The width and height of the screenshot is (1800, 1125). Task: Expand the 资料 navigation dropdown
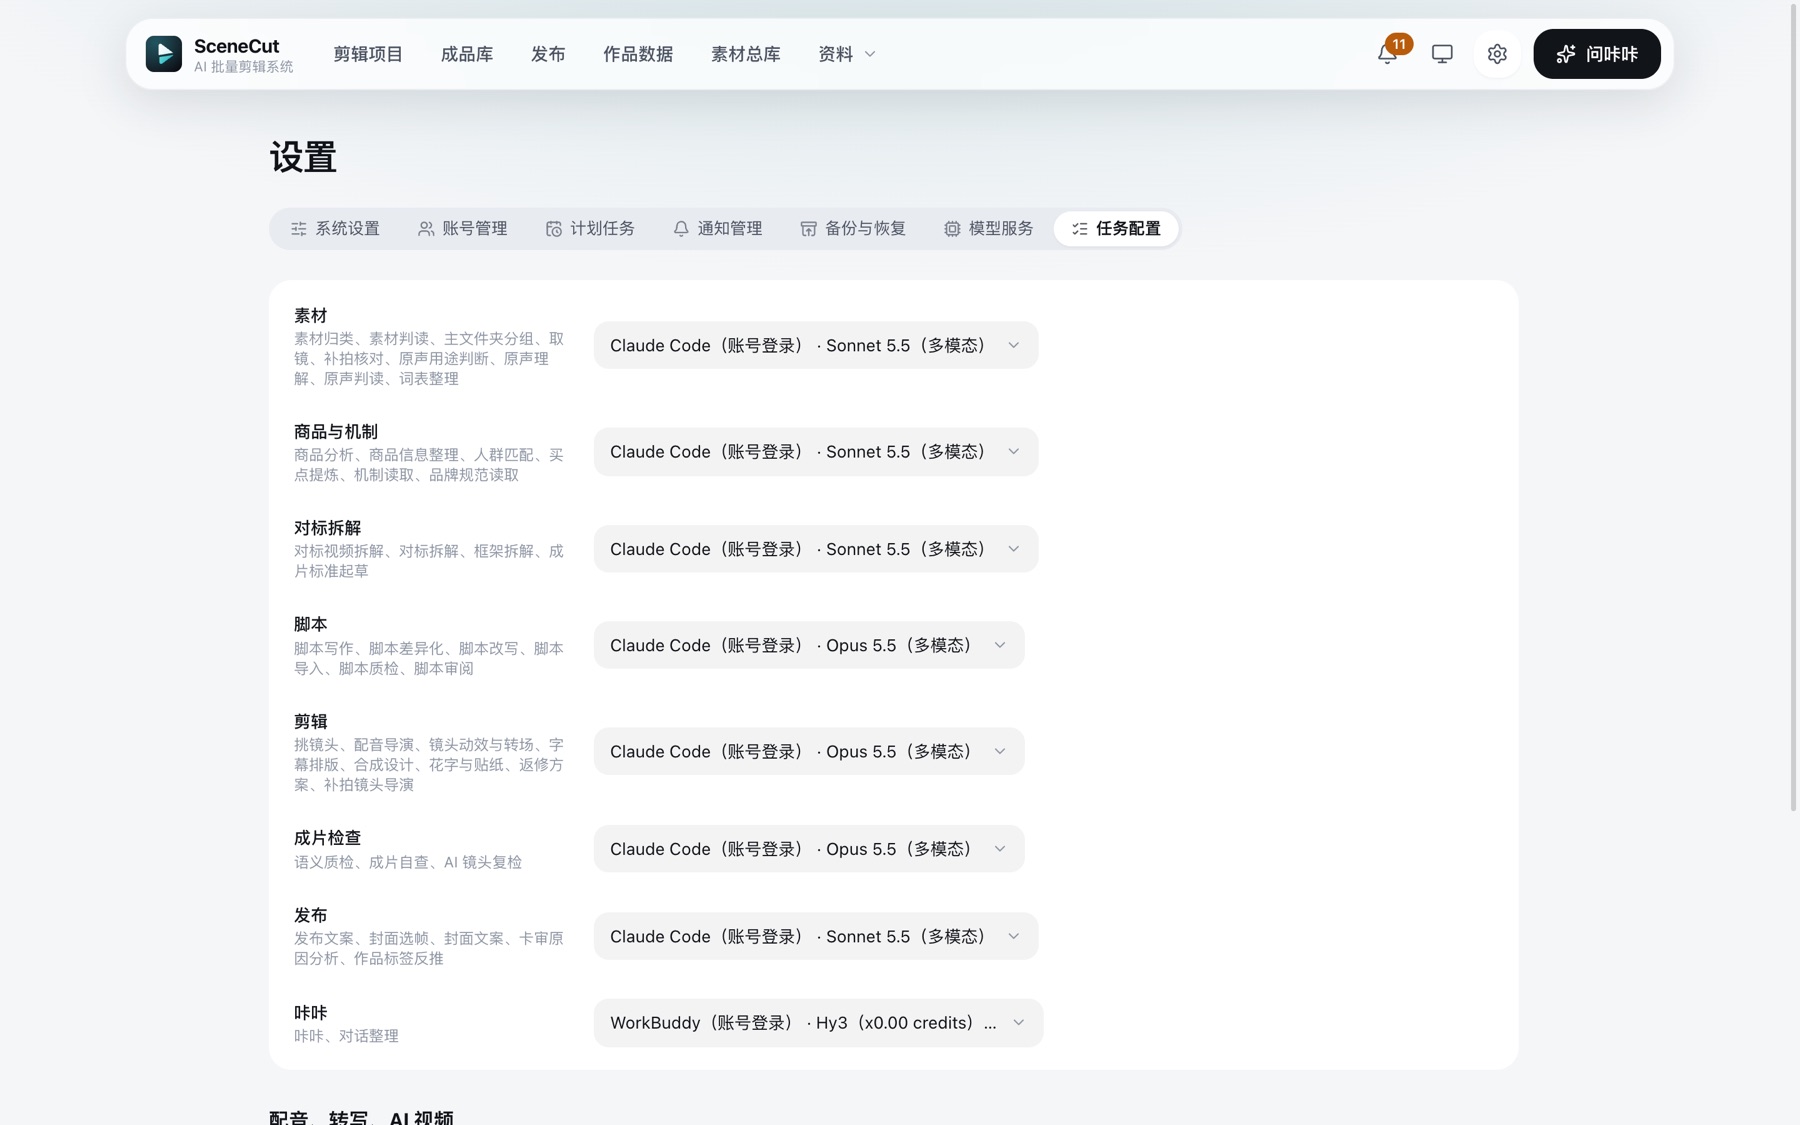coord(847,54)
